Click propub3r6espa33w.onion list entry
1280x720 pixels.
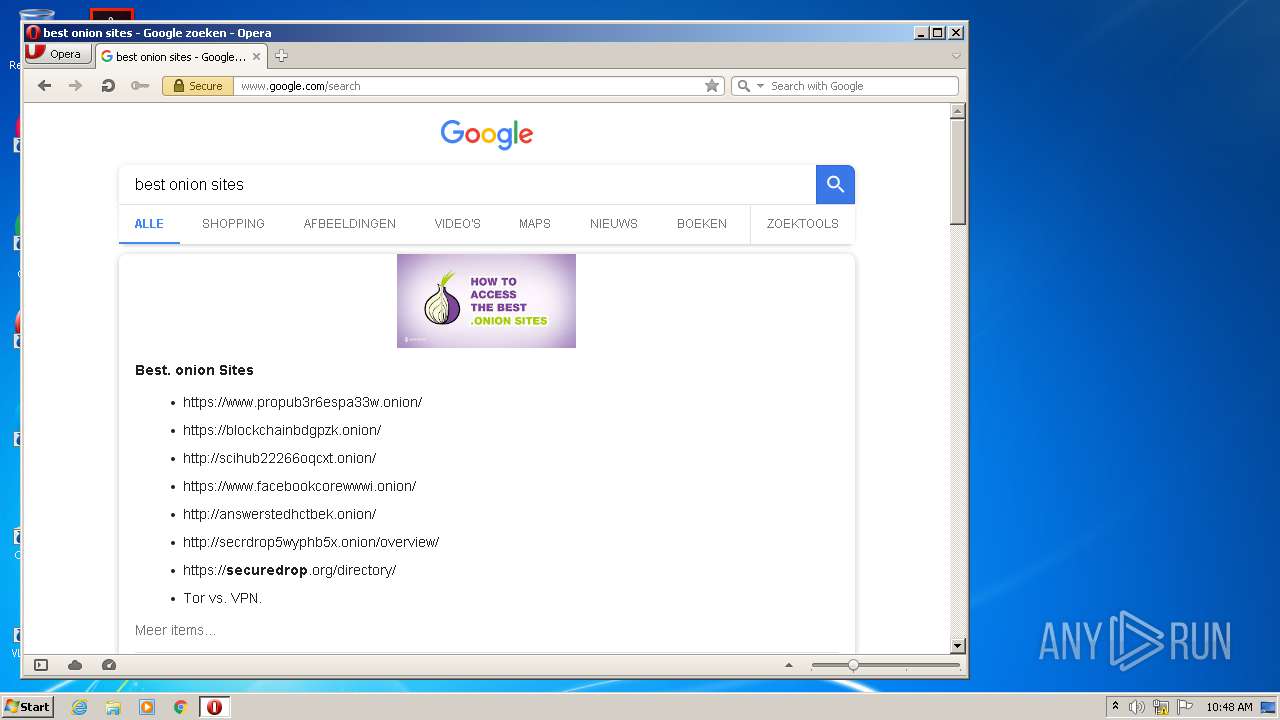click(302, 402)
